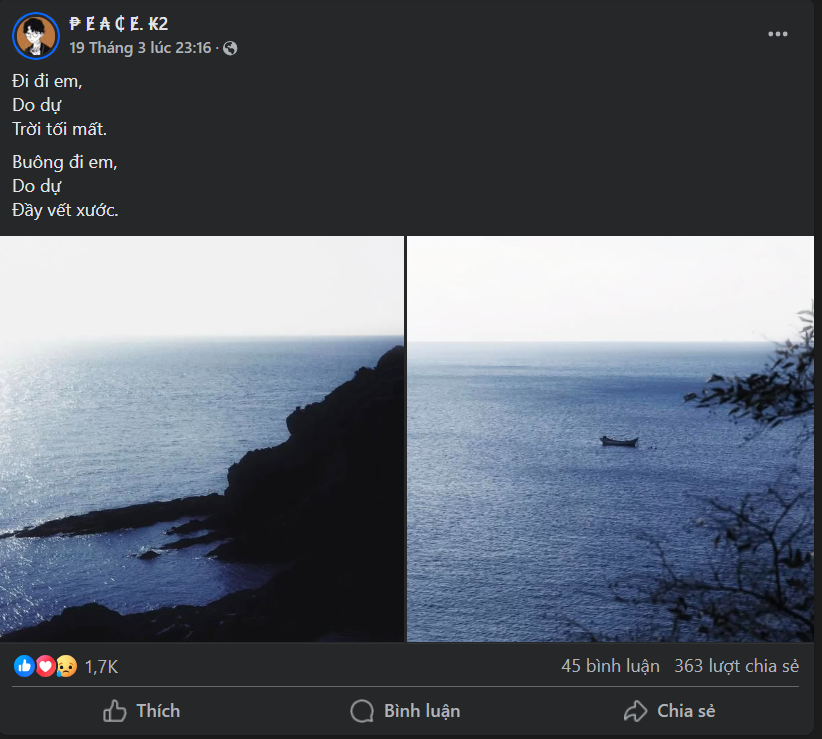The height and width of the screenshot is (739, 822).
Task: Click the sad face reaction icon
Action: click(x=66, y=666)
